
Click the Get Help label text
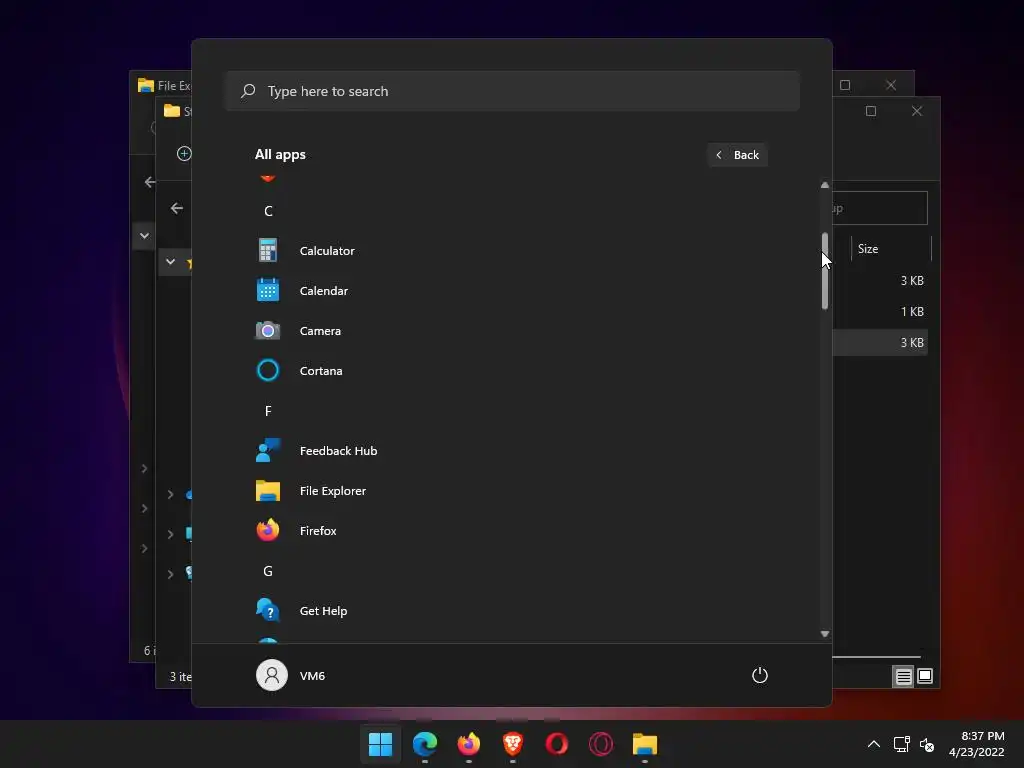point(323,611)
